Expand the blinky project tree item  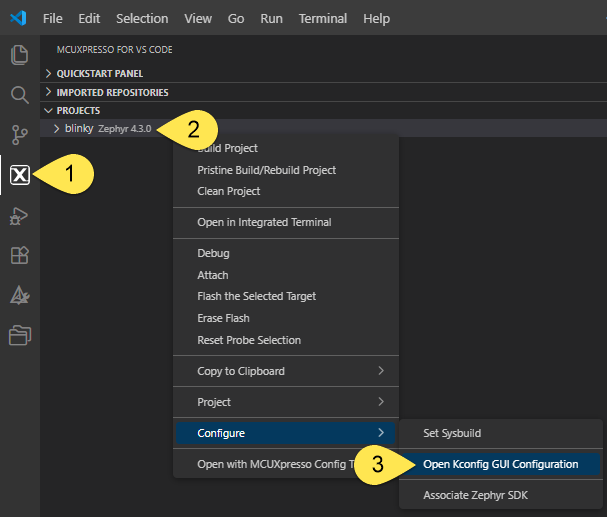[57, 129]
